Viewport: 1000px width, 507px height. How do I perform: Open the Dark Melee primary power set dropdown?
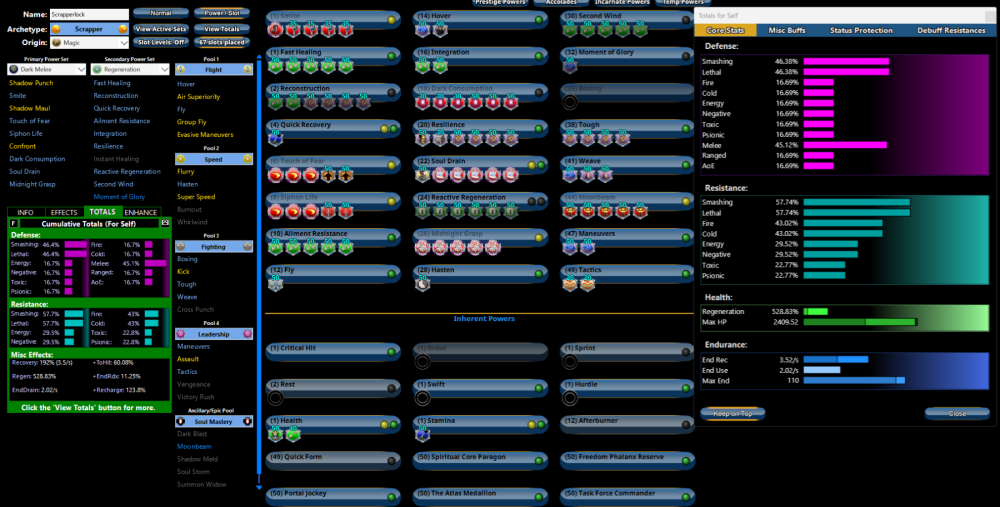pos(46,69)
